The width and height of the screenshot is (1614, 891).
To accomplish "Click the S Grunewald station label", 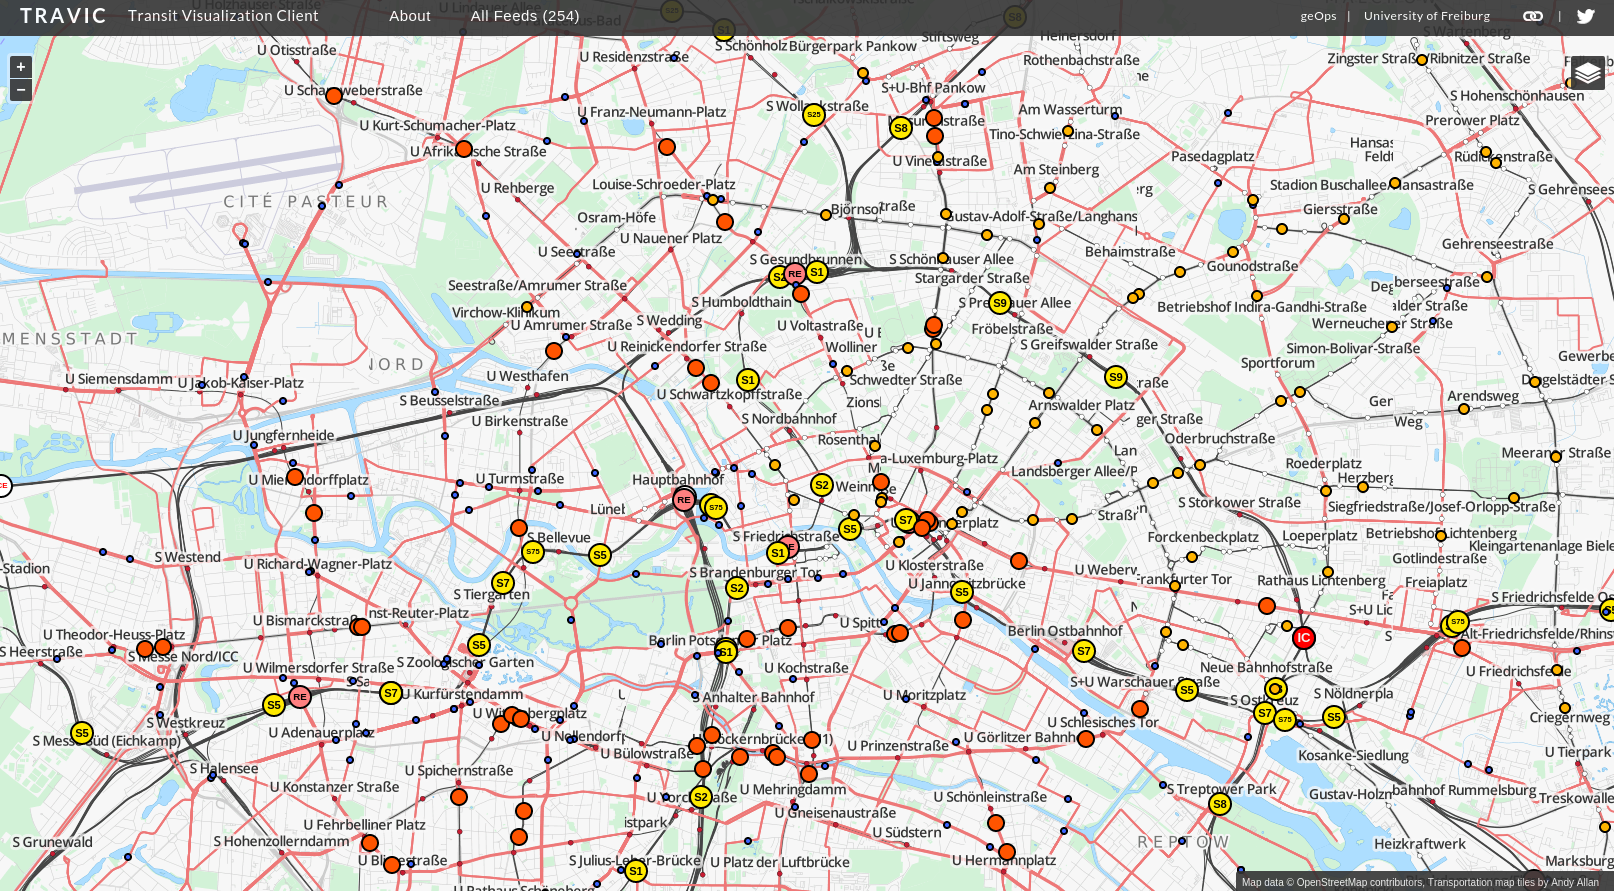I will tap(52, 842).
